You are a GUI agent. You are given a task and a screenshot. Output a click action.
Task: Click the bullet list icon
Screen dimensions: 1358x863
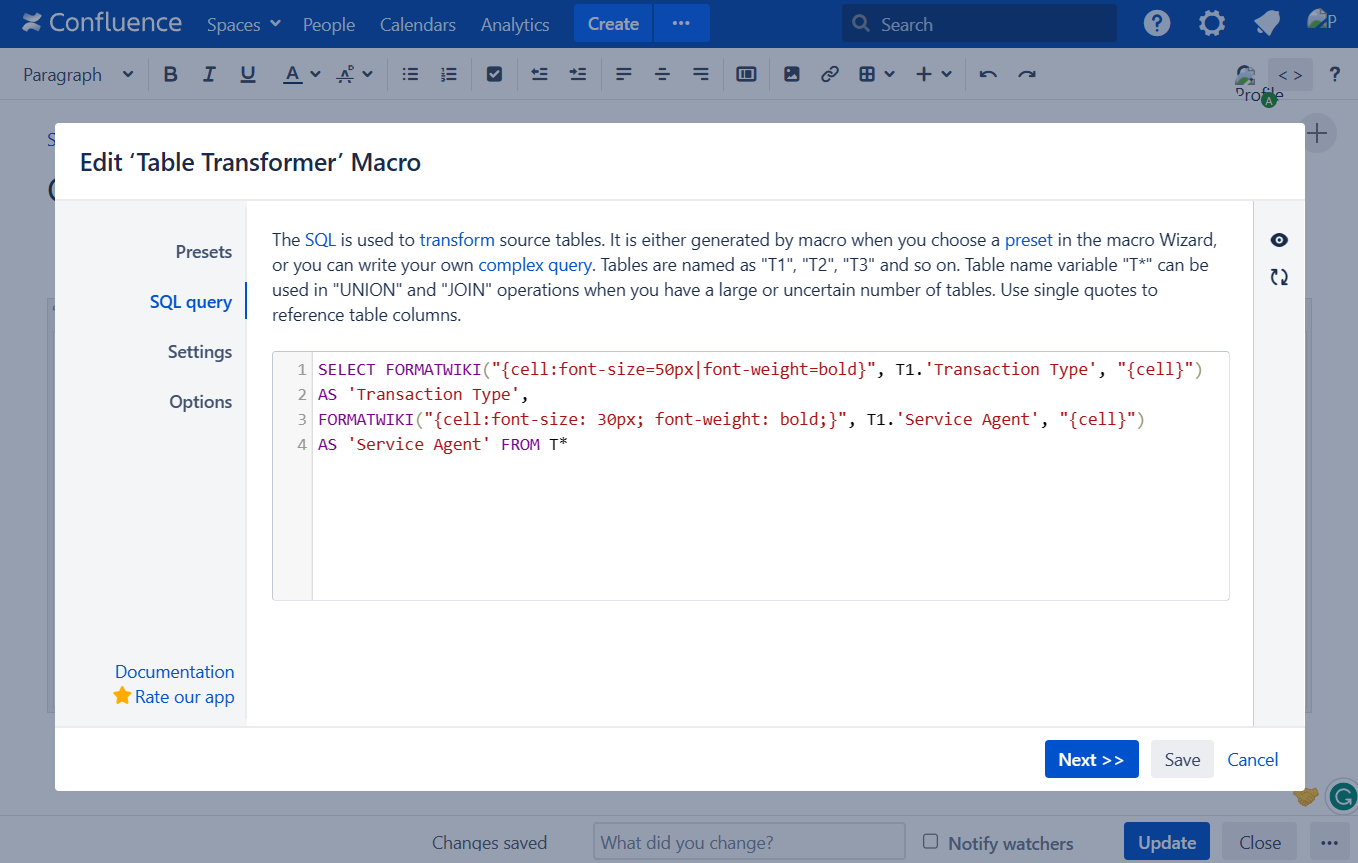point(410,75)
